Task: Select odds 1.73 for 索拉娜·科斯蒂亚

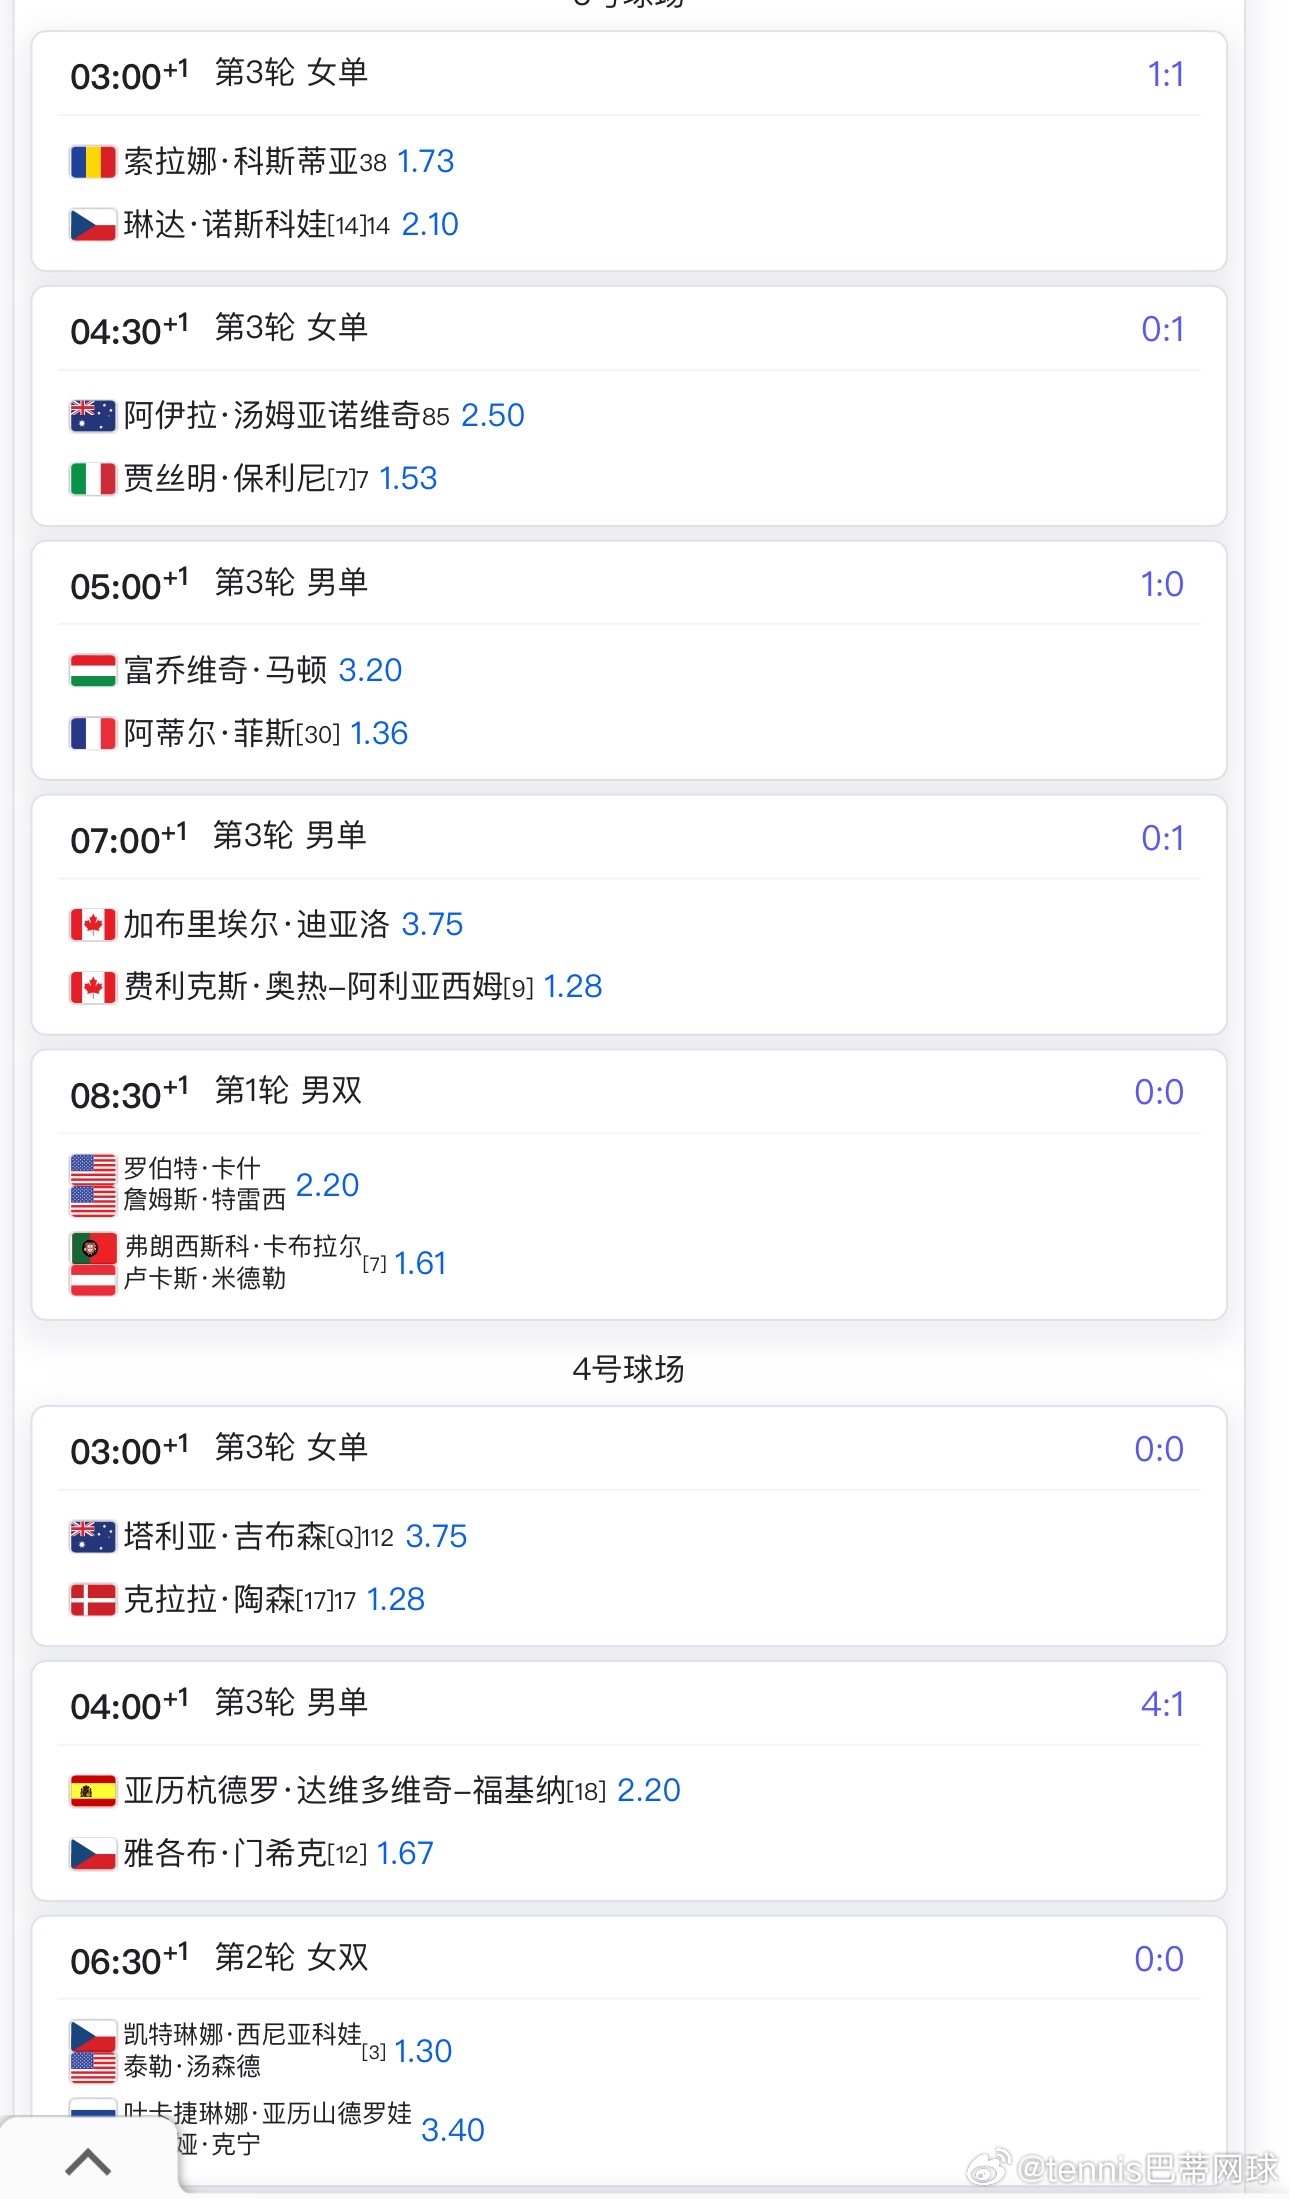Action: (x=426, y=161)
